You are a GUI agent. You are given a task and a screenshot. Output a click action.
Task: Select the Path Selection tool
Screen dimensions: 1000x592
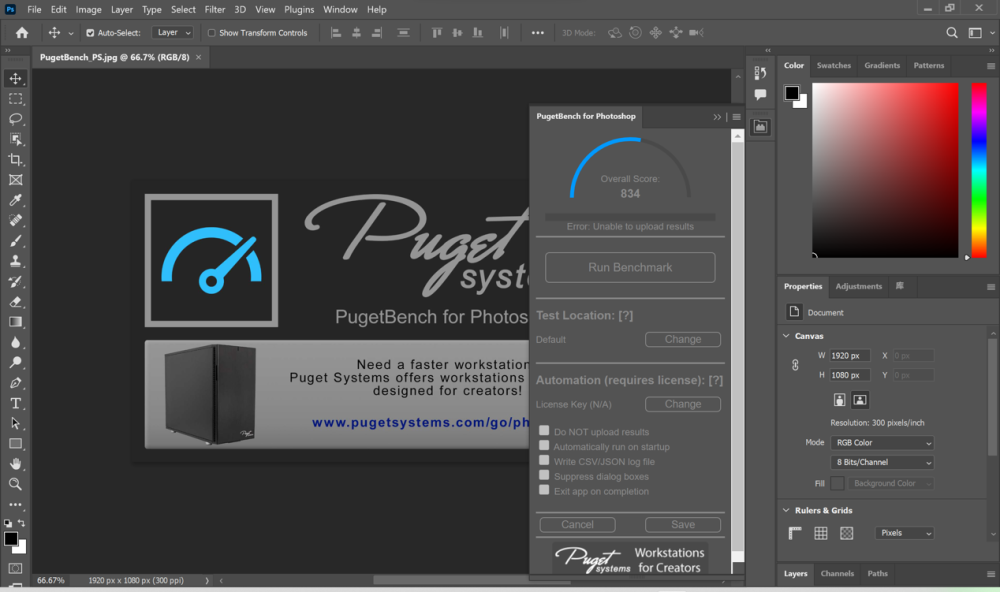[x=15, y=424]
